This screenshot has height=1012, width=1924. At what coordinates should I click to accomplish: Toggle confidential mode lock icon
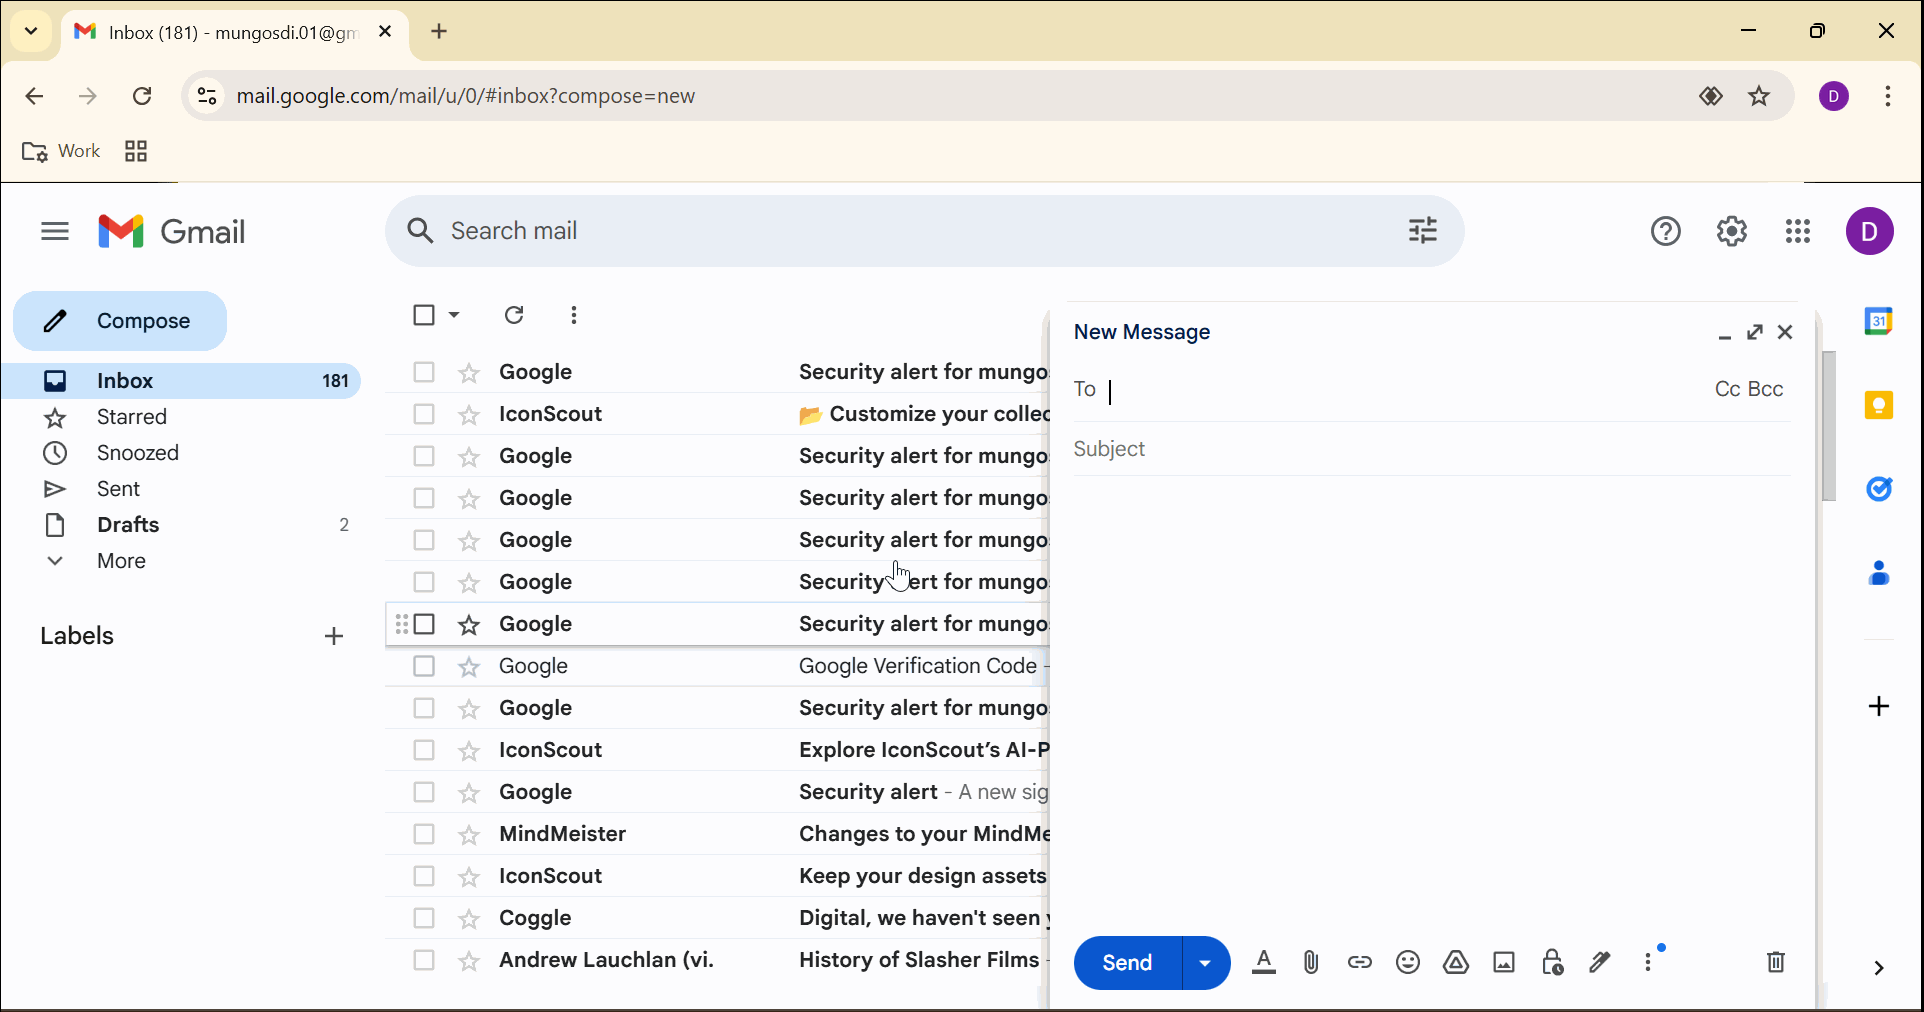1552,963
